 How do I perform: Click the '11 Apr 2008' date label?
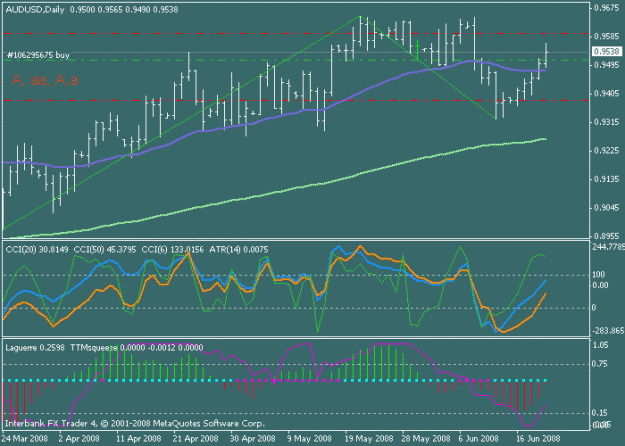point(139,439)
